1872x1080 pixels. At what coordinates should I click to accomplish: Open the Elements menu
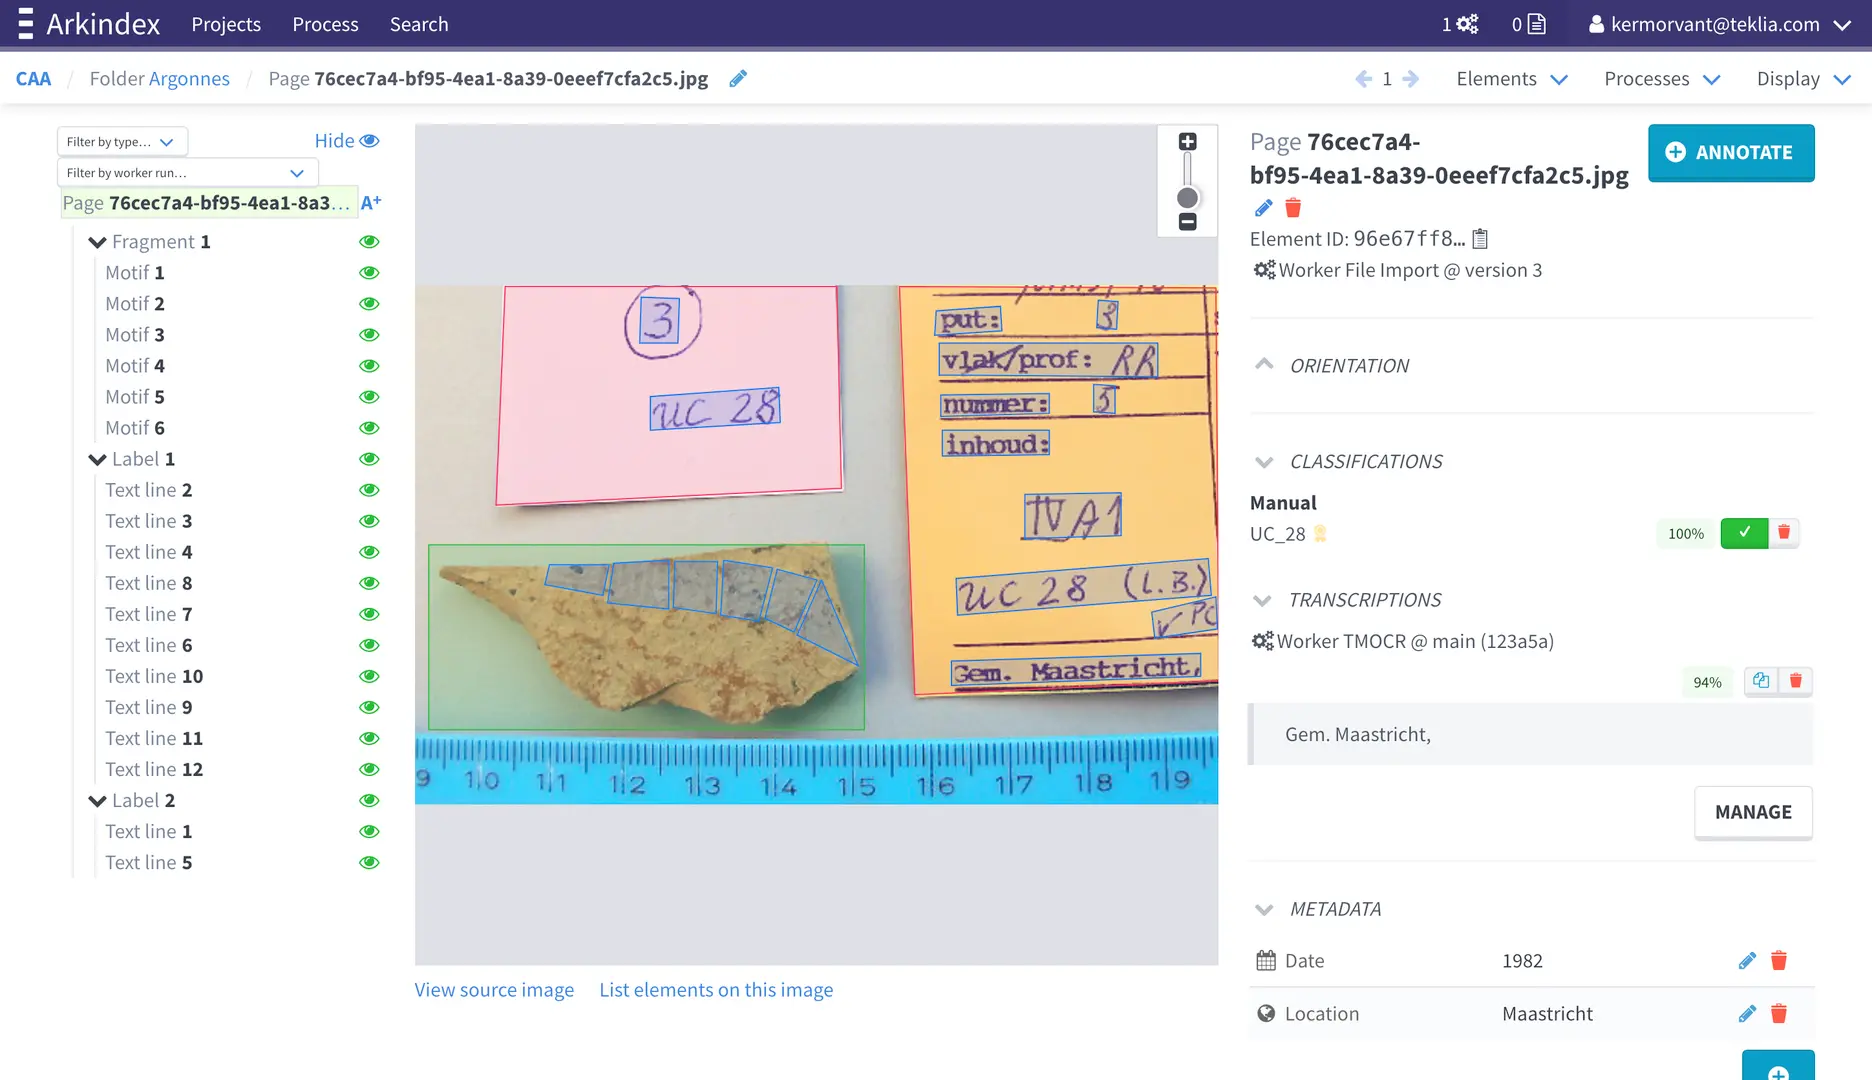click(1511, 79)
